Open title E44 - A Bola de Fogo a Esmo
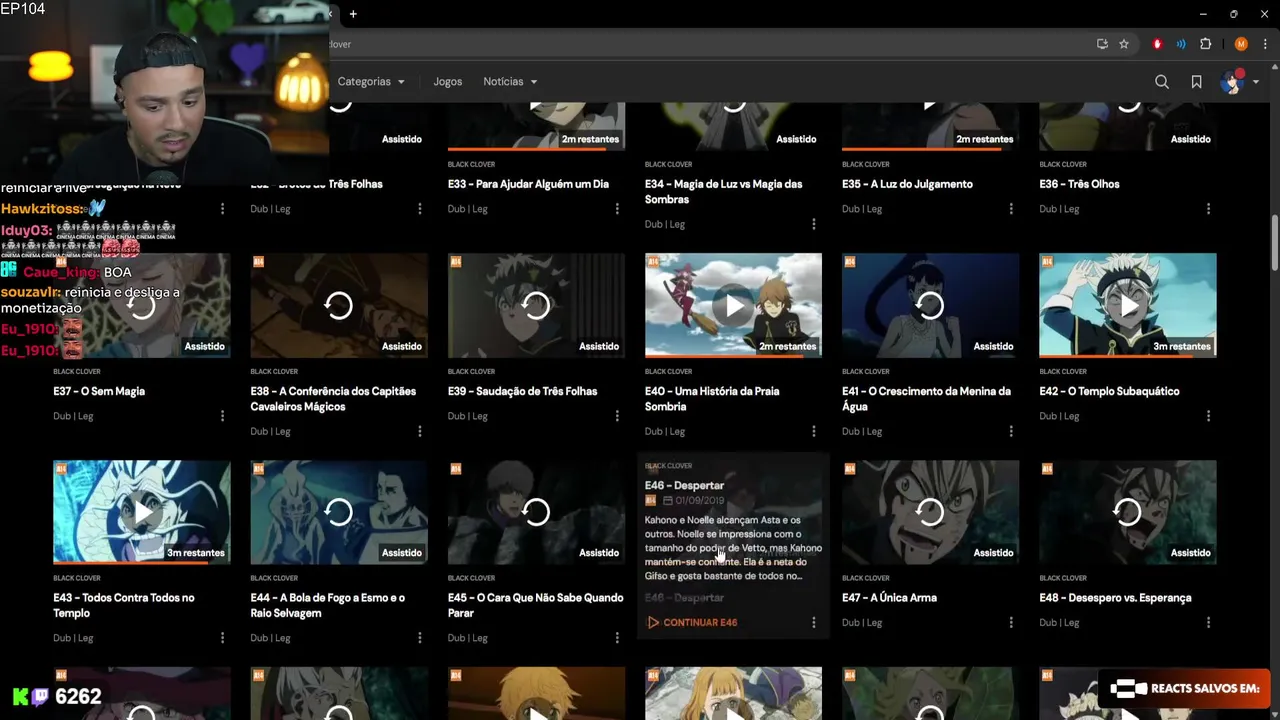The height and width of the screenshot is (720, 1280). point(328,605)
